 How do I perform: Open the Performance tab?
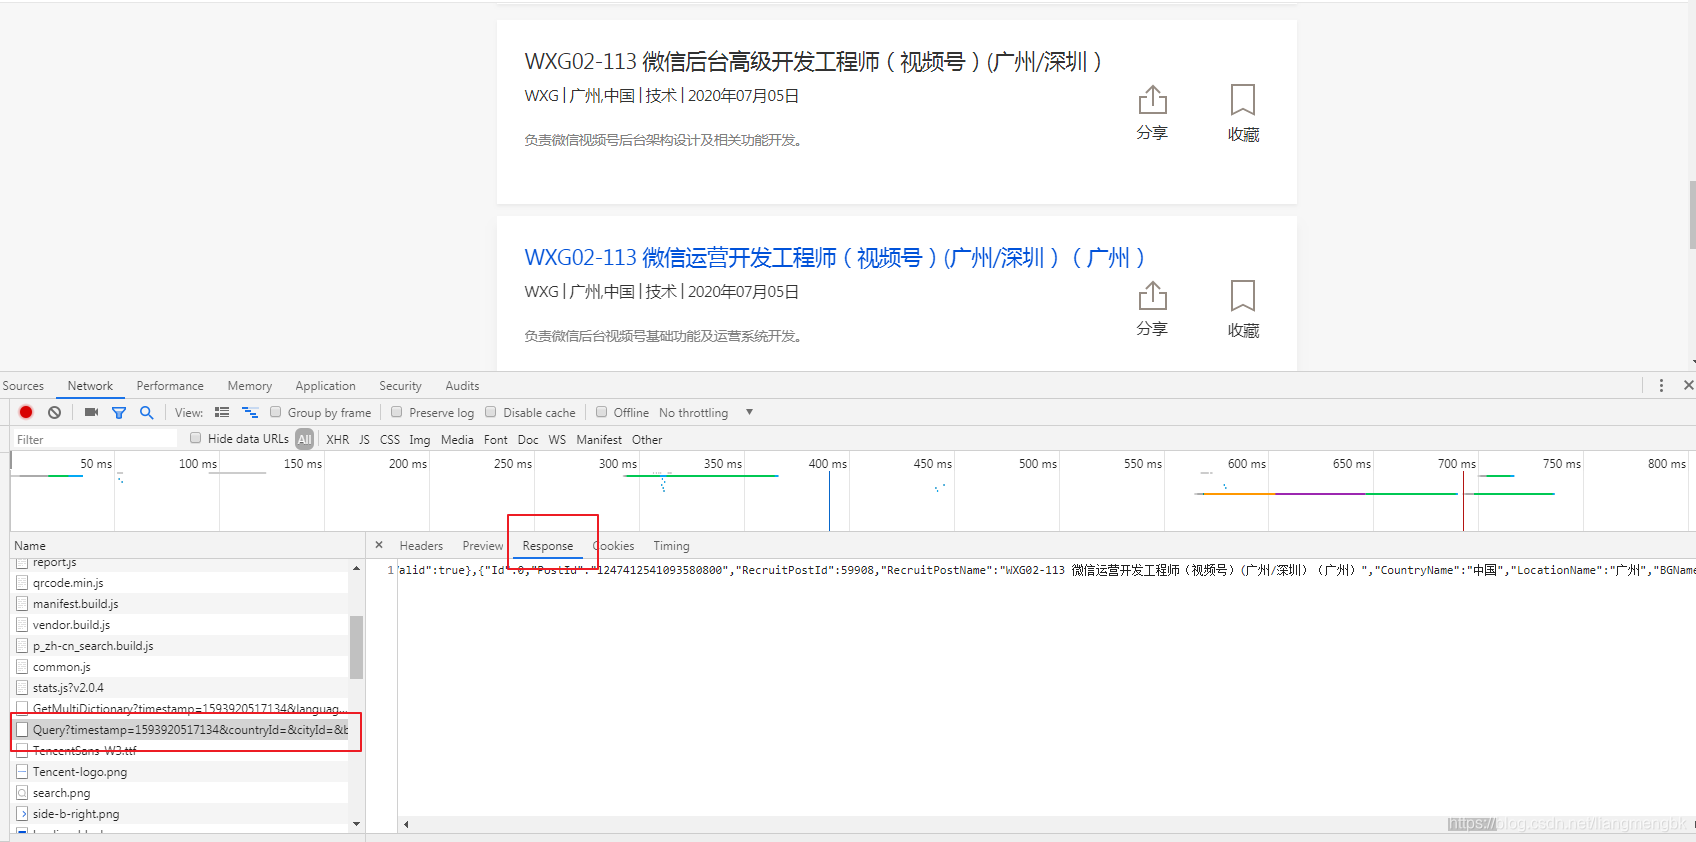[170, 386]
